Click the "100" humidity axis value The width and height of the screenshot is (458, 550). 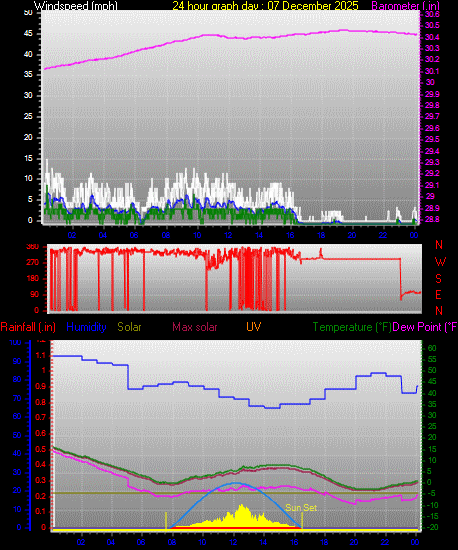[x=15, y=342]
